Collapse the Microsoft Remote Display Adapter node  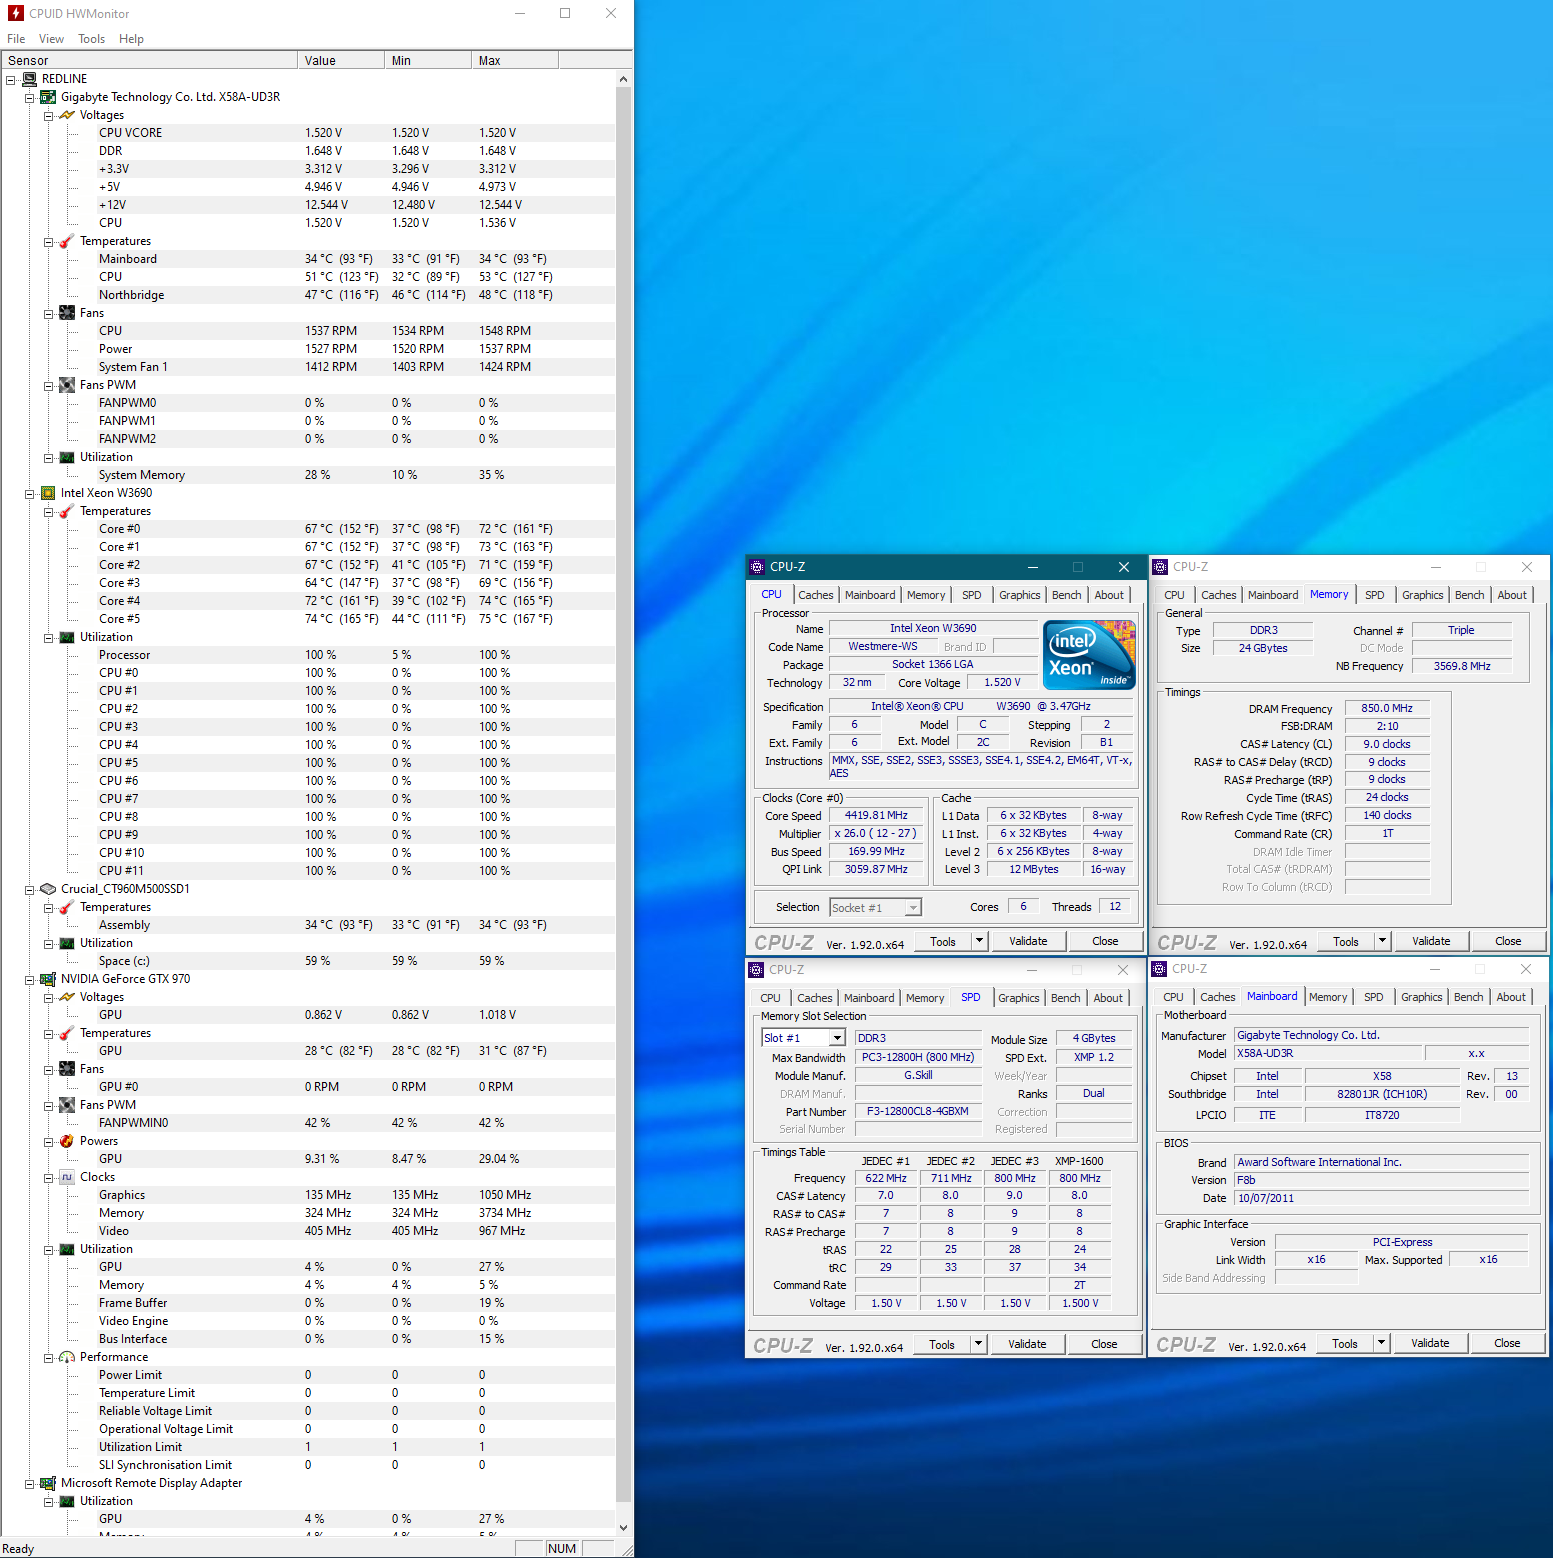coord(30,1483)
